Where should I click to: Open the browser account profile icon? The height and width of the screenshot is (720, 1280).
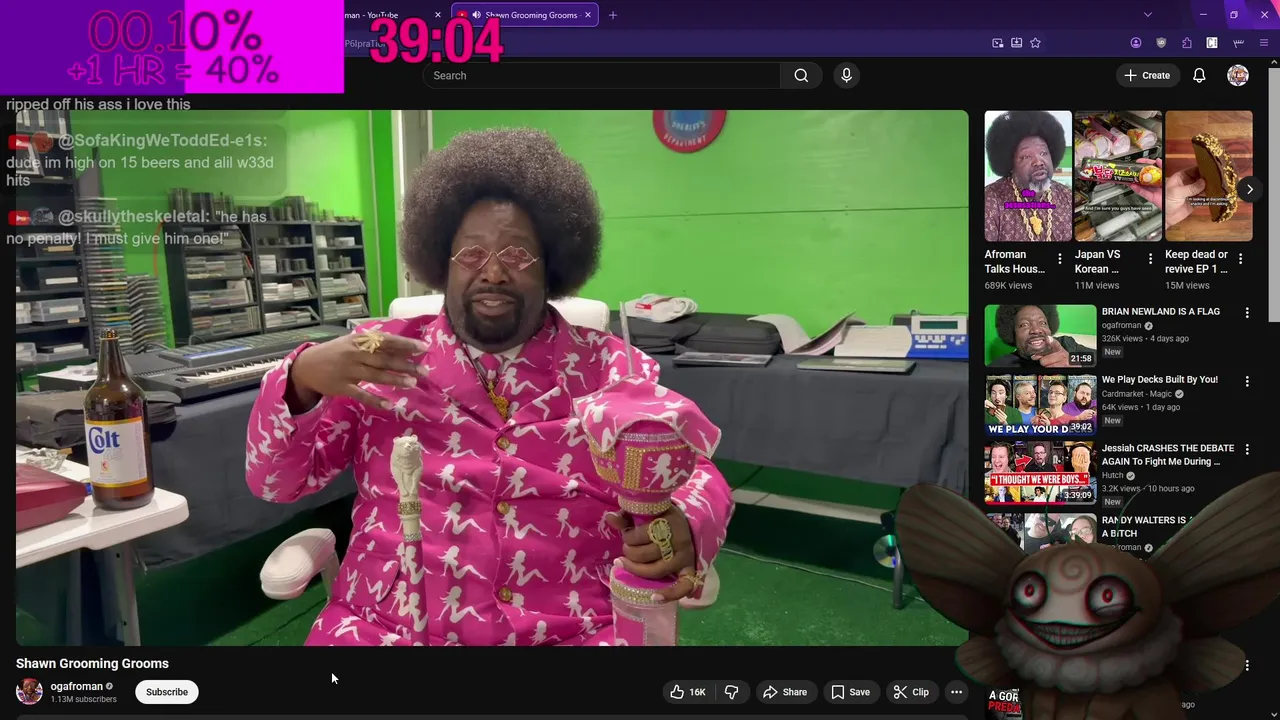(x=1136, y=43)
